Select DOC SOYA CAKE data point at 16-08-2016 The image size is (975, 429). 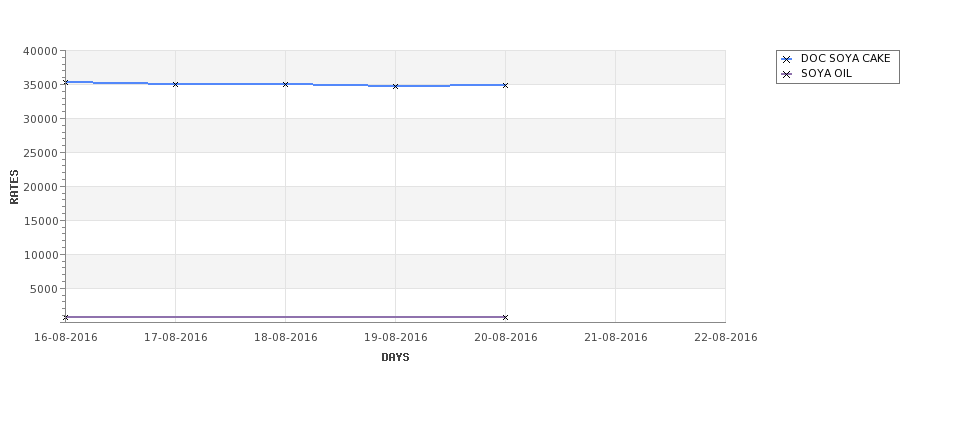pos(65,82)
